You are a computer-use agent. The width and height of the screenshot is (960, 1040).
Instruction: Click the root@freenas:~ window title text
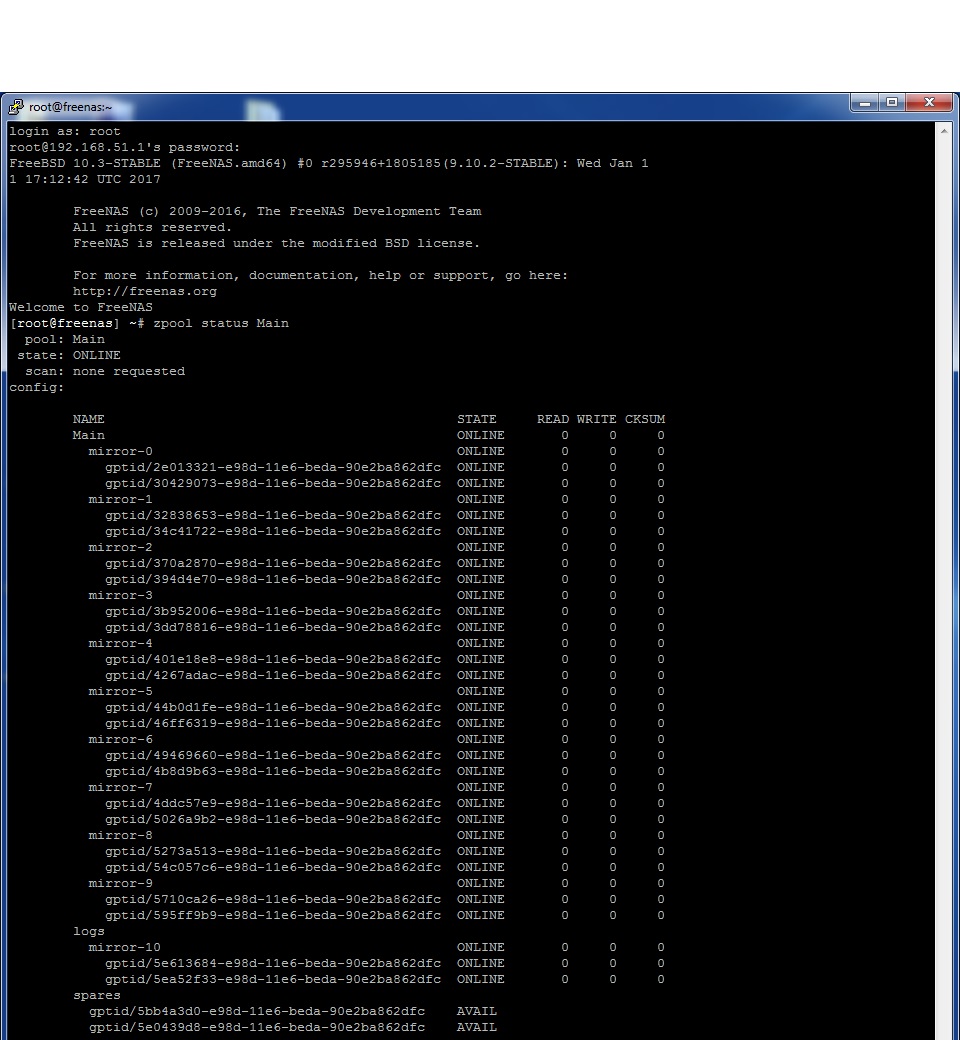(70, 107)
